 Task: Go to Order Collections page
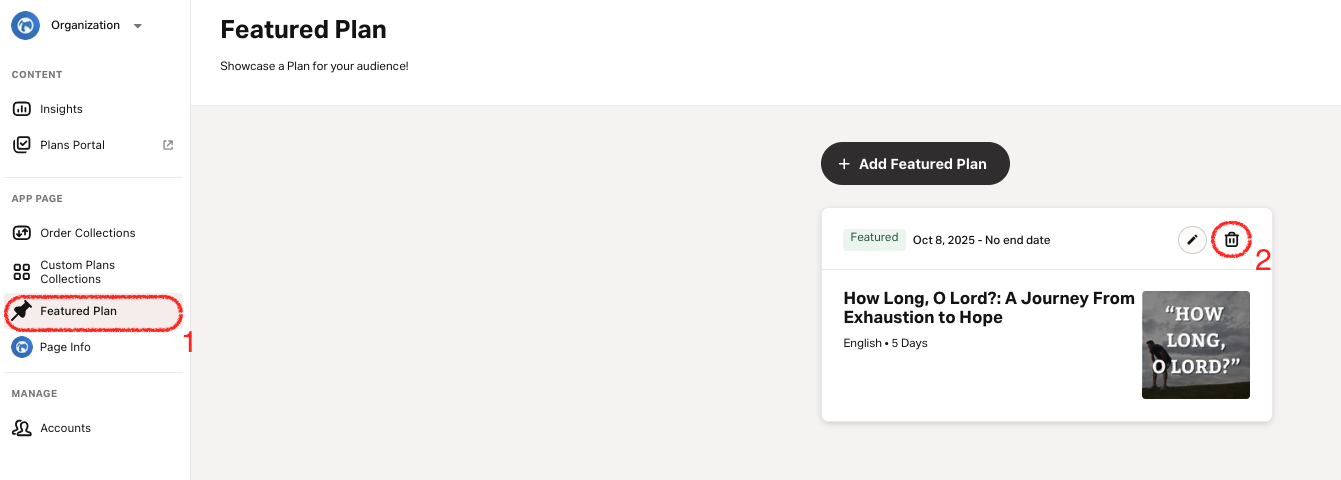pyautogui.click(x=87, y=233)
